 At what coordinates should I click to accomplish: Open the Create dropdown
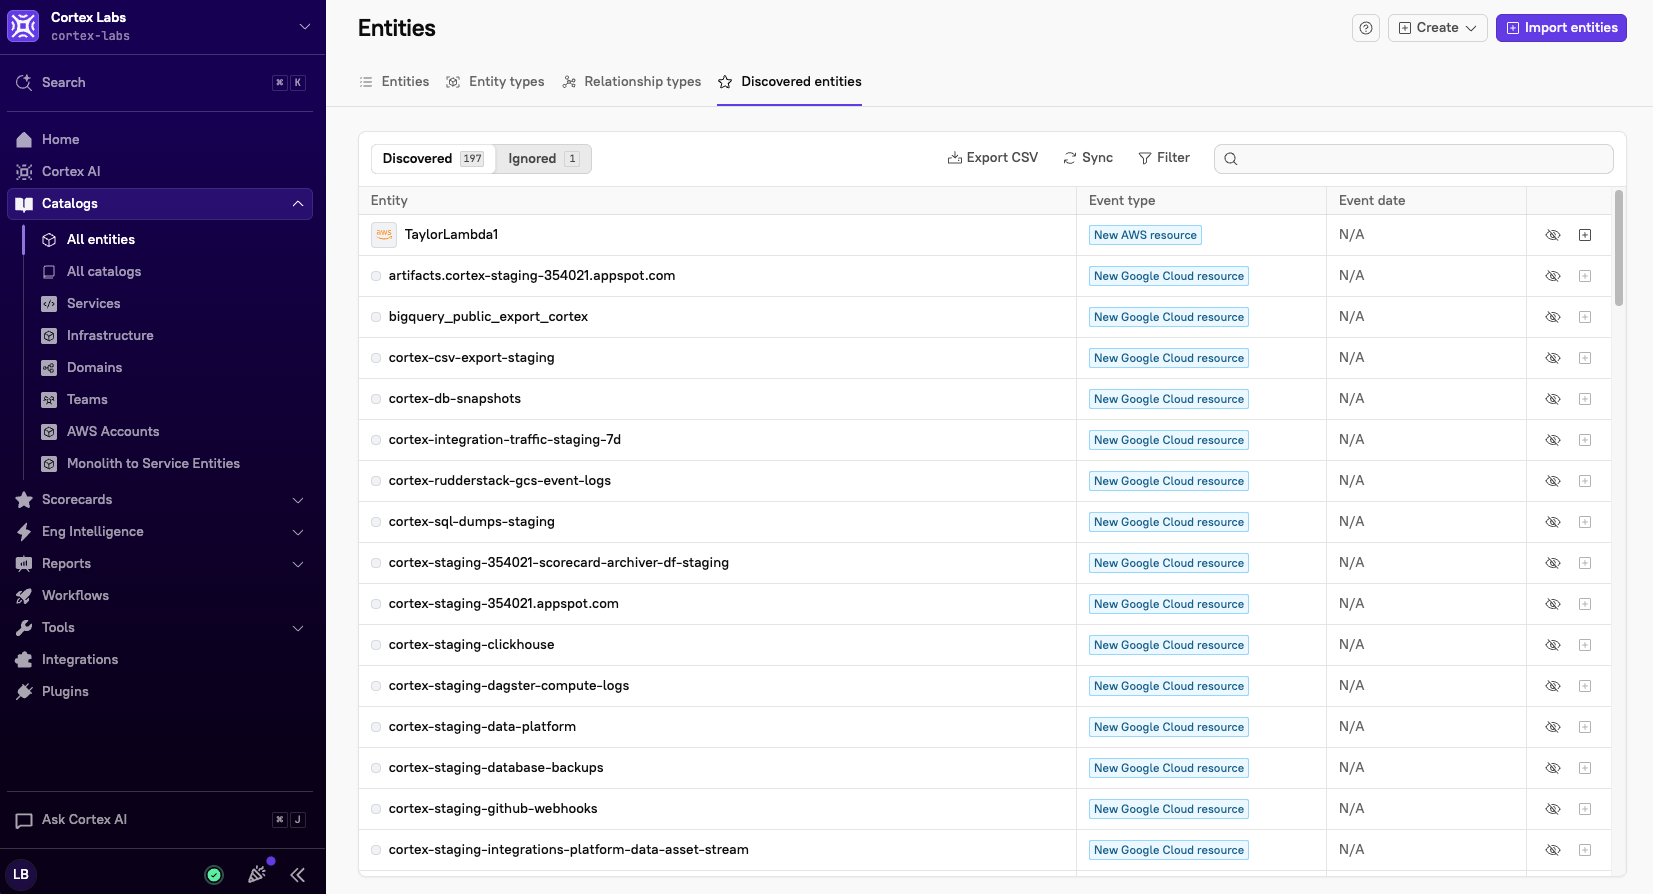tap(1437, 28)
